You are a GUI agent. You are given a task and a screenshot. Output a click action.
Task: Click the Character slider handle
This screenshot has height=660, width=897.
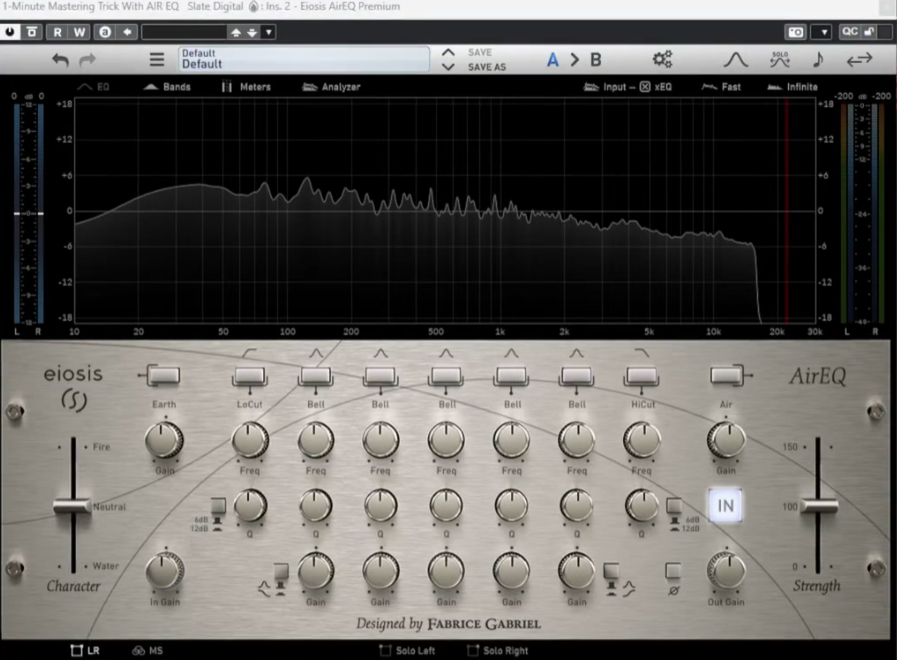[73, 506]
